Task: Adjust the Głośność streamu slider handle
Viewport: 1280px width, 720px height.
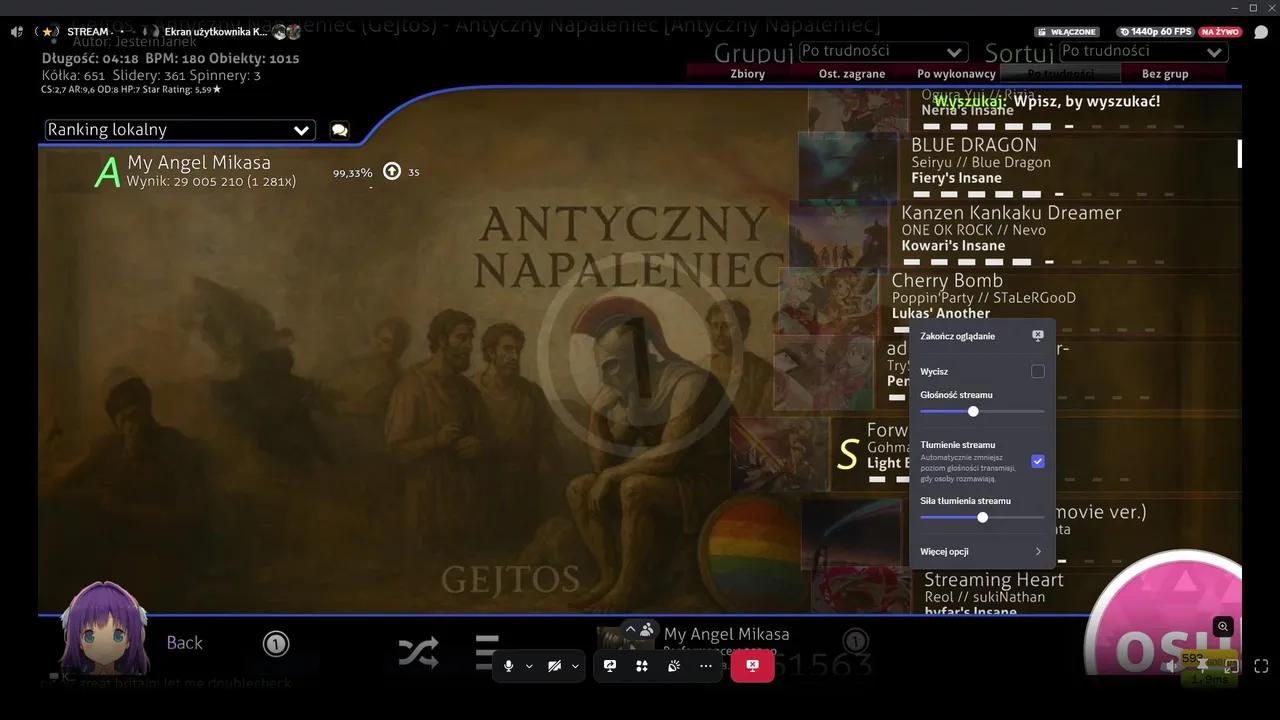Action: 973,411
